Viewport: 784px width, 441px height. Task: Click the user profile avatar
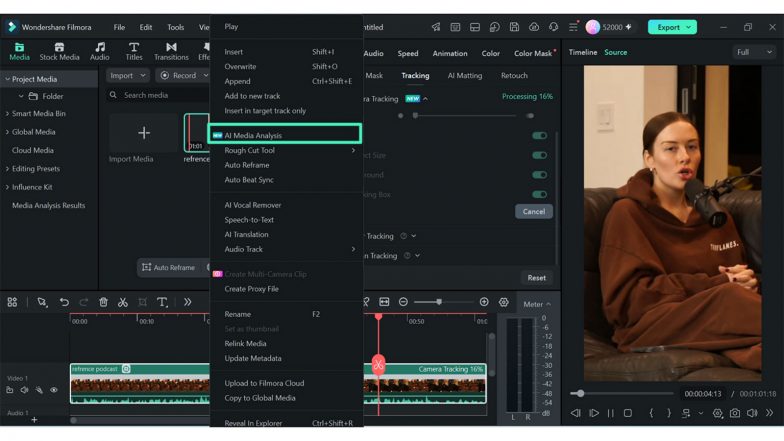tap(592, 27)
